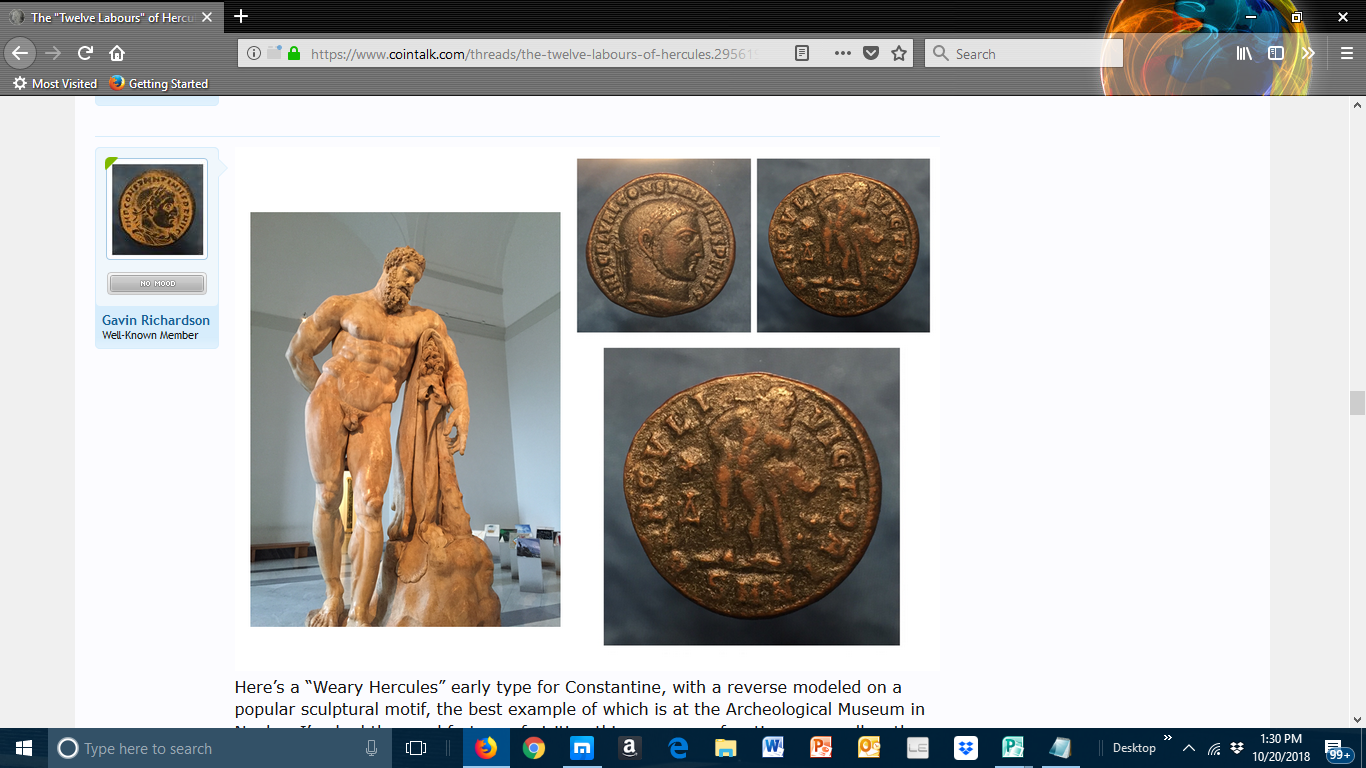Open page actions three-dot menu
Viewport: 1366px width, 768px height.
tap(842, 54)
